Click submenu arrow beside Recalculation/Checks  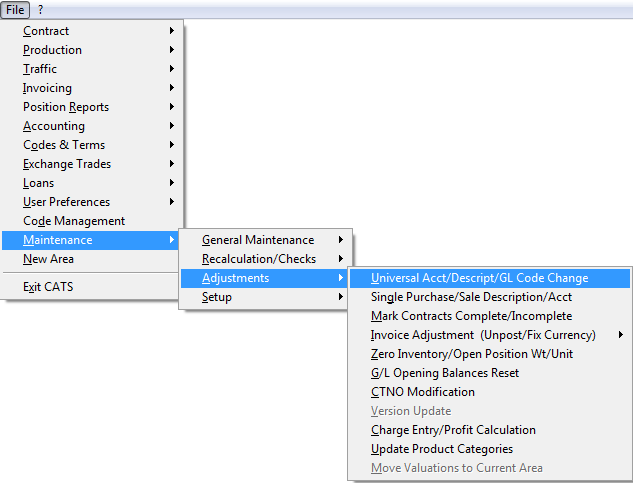[x=341, y=259]
